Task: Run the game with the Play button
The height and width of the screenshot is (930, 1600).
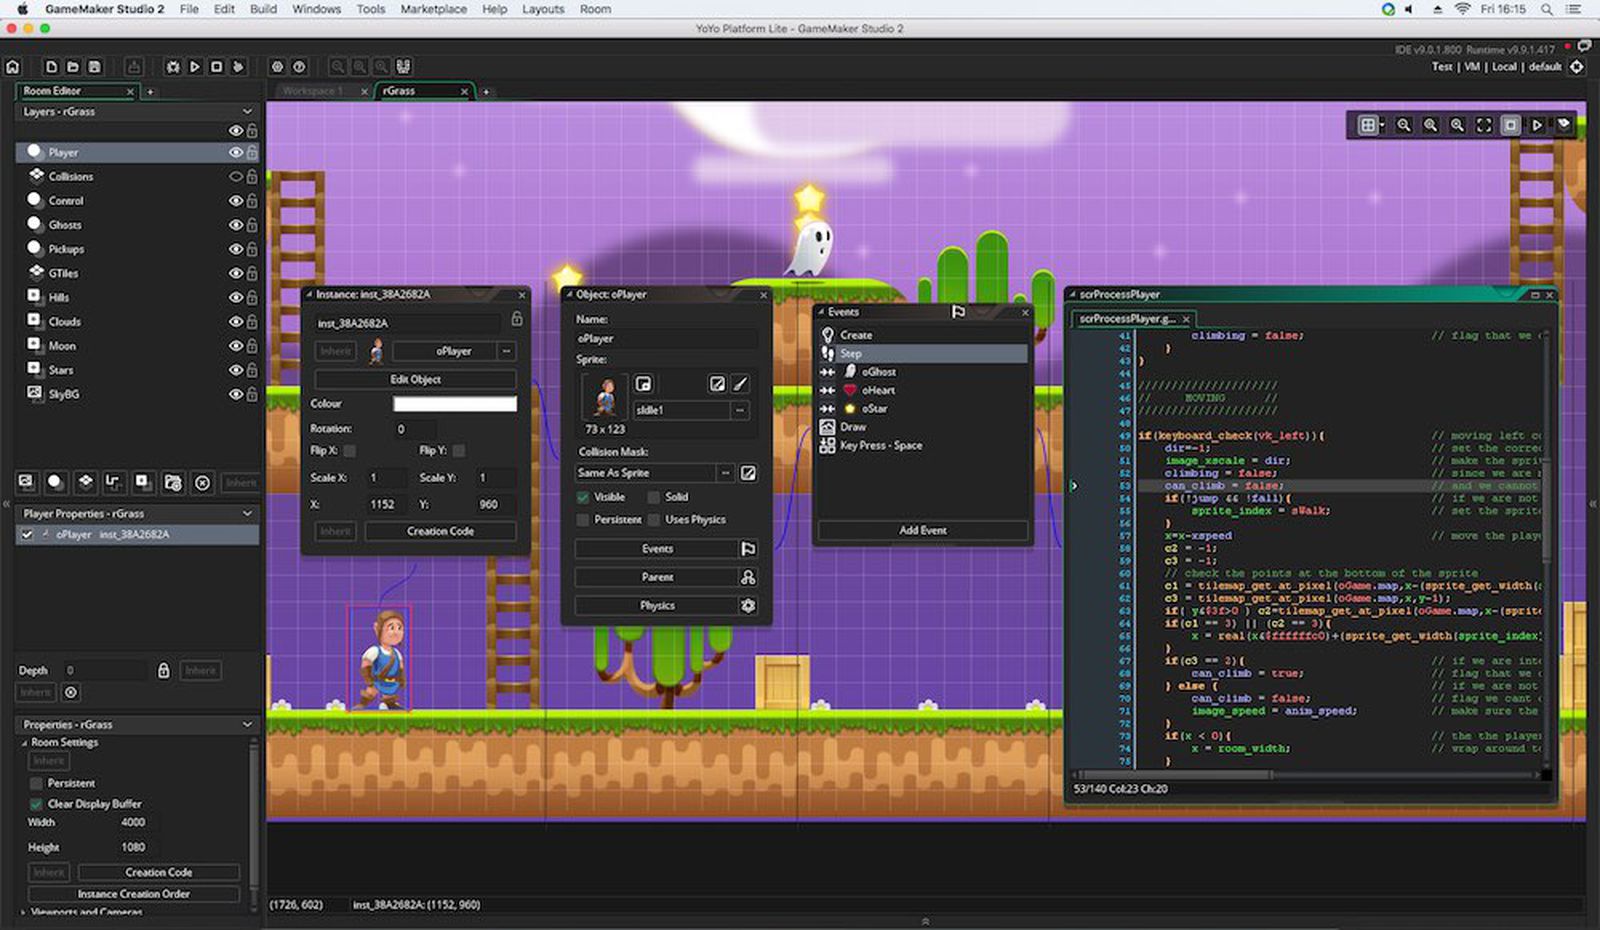Action: tap(192, 66)
